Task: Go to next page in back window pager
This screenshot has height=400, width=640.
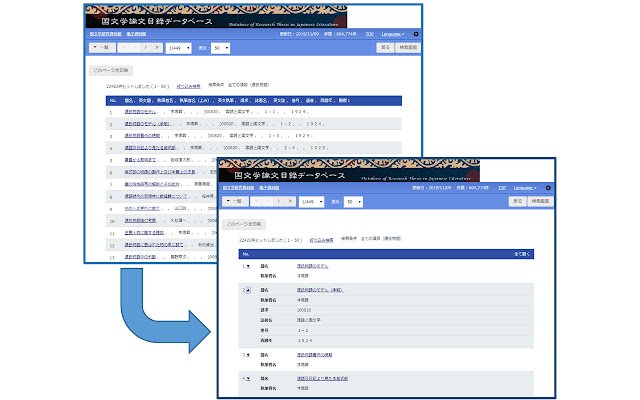Action: click(146, 48)
